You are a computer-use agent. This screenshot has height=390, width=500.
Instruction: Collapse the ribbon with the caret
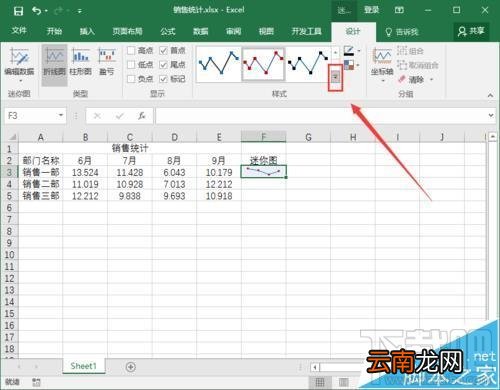(490, 95)
